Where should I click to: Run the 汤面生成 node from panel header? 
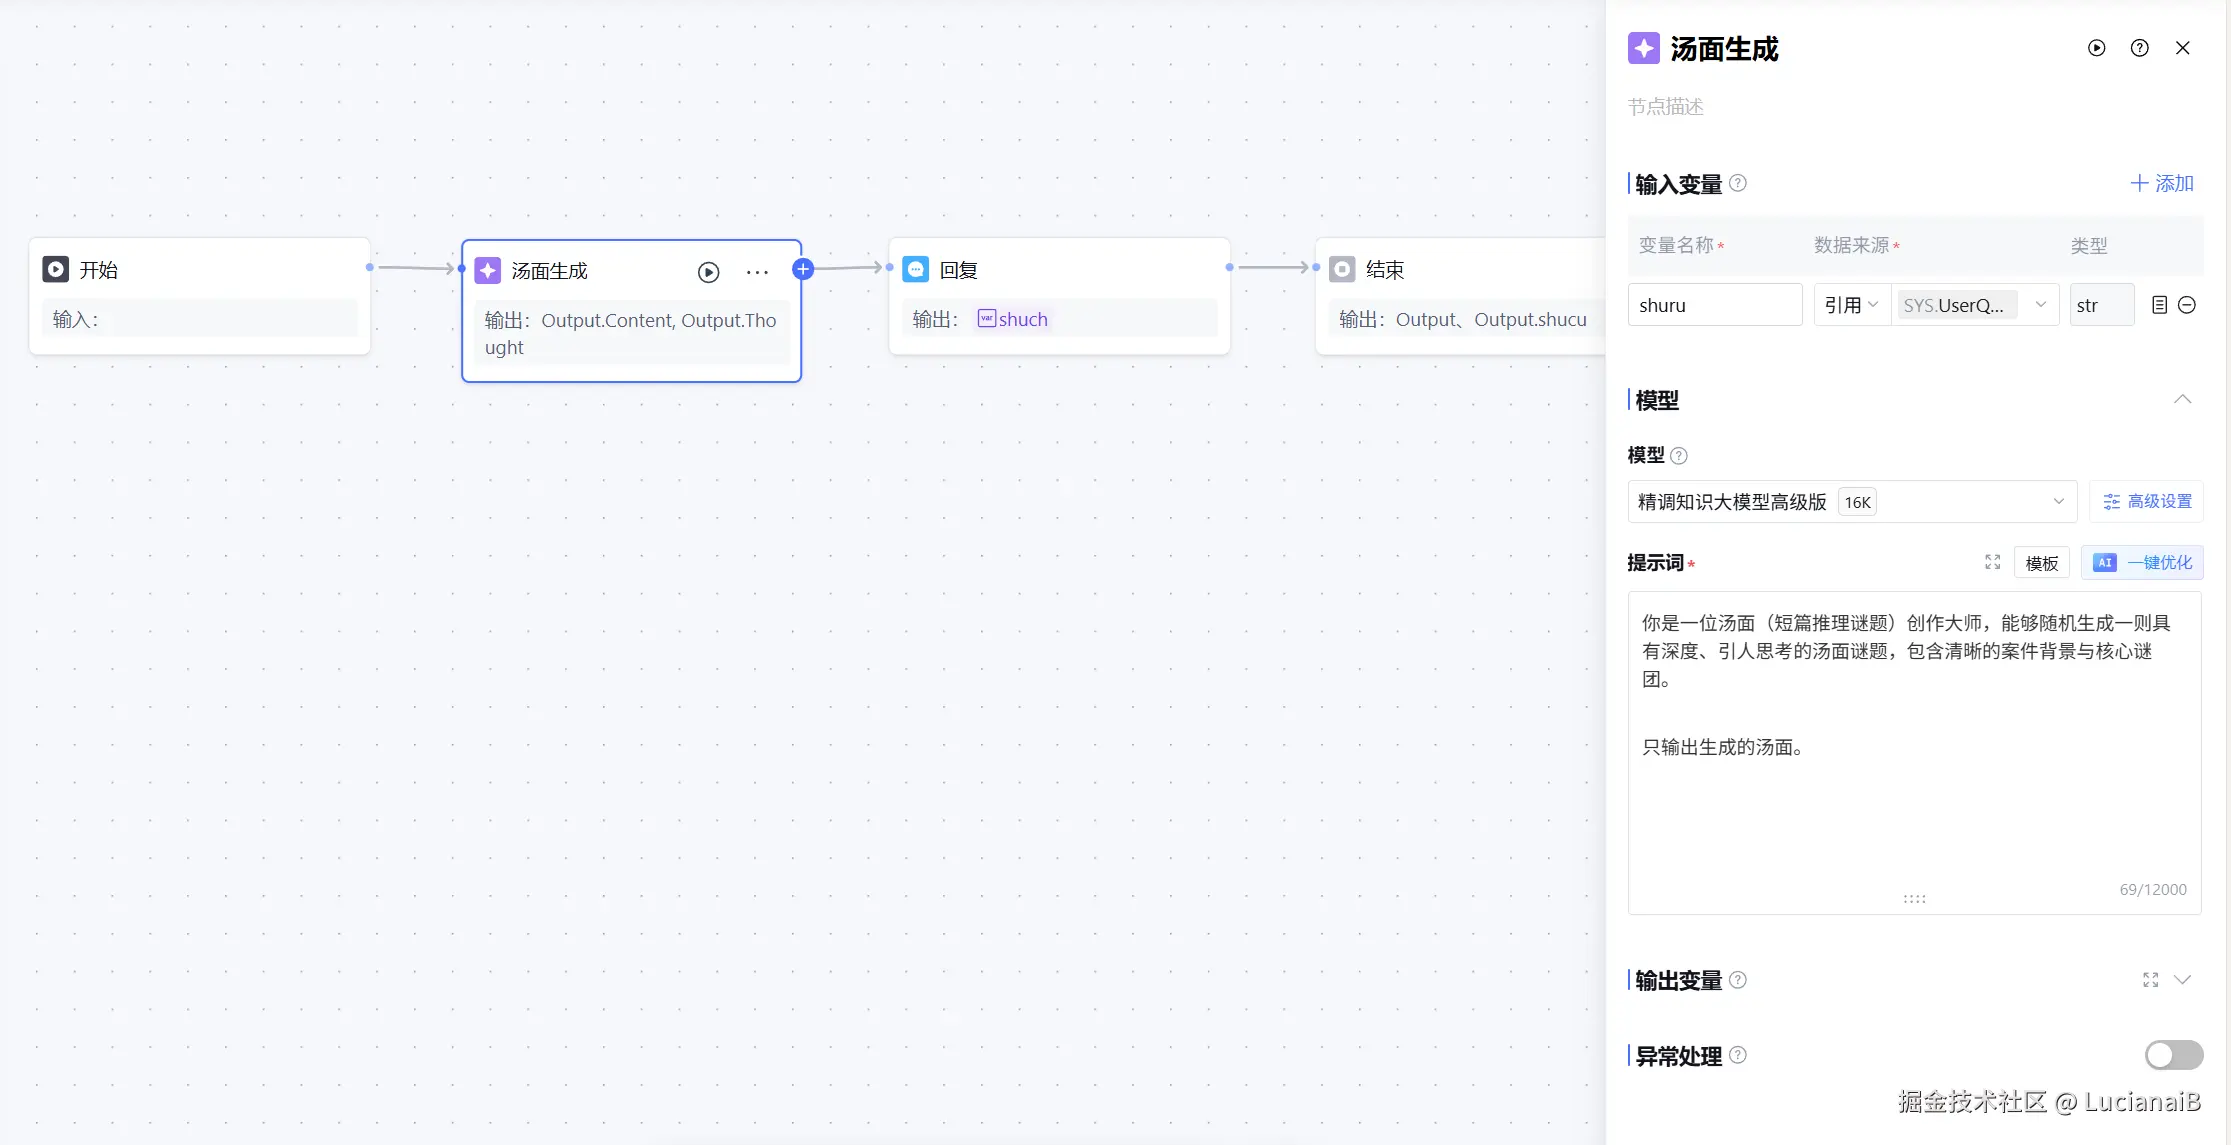pos(2096,48)
